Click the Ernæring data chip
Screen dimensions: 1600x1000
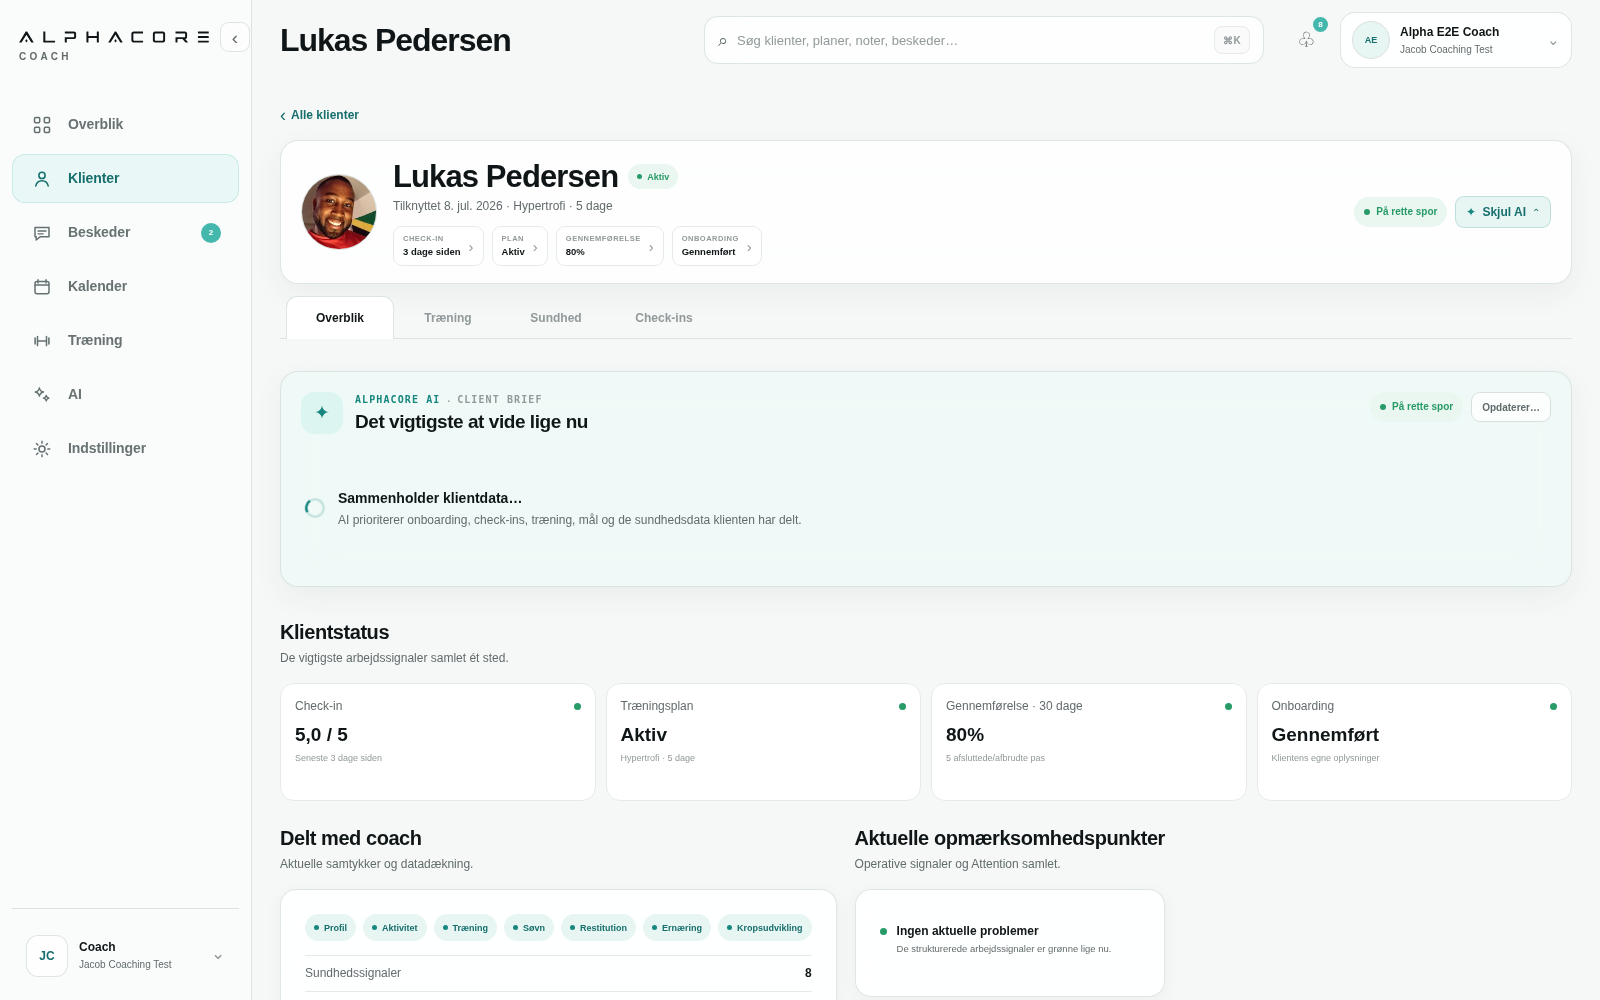tap(677, 928)
